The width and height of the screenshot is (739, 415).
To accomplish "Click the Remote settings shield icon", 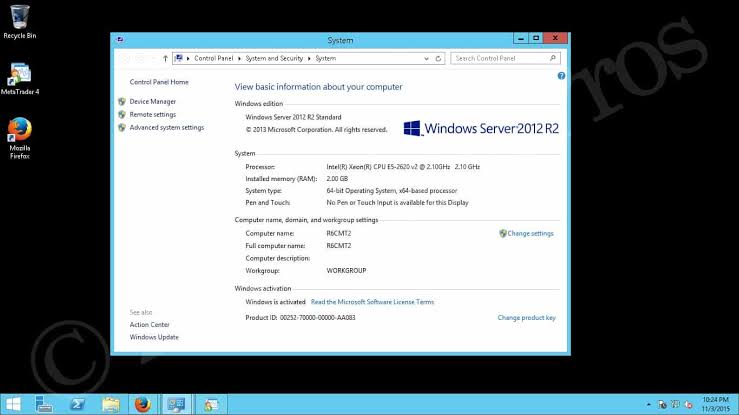I will [122, 114].
